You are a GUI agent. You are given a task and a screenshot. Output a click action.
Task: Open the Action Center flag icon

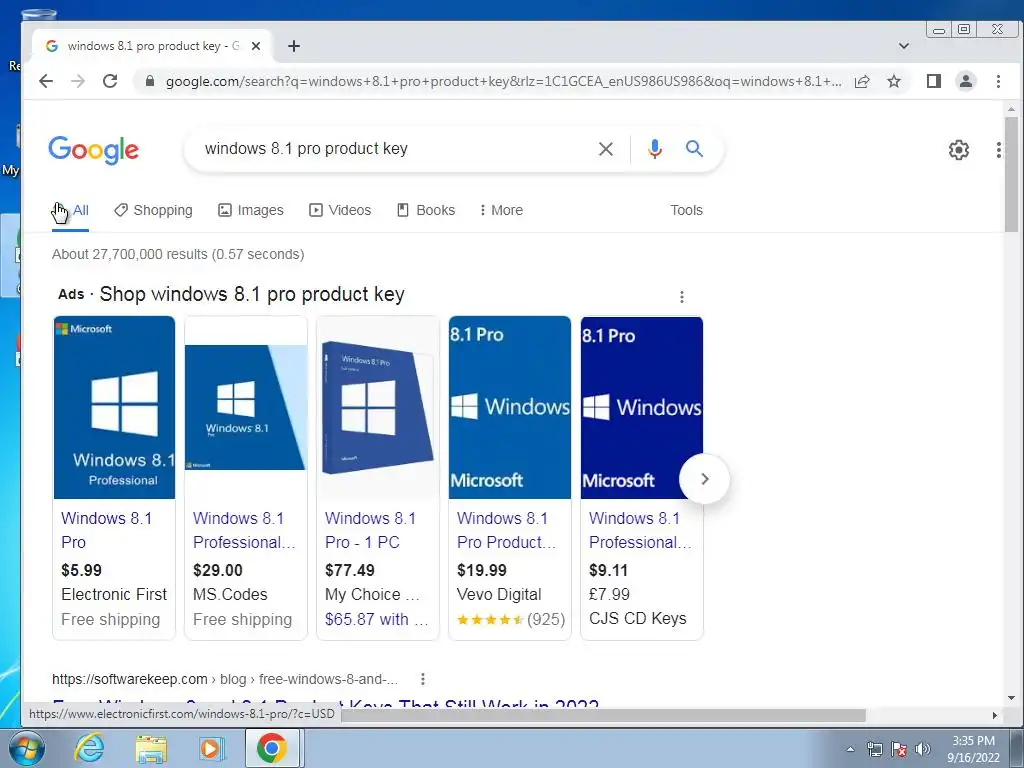tap(899, 749)
